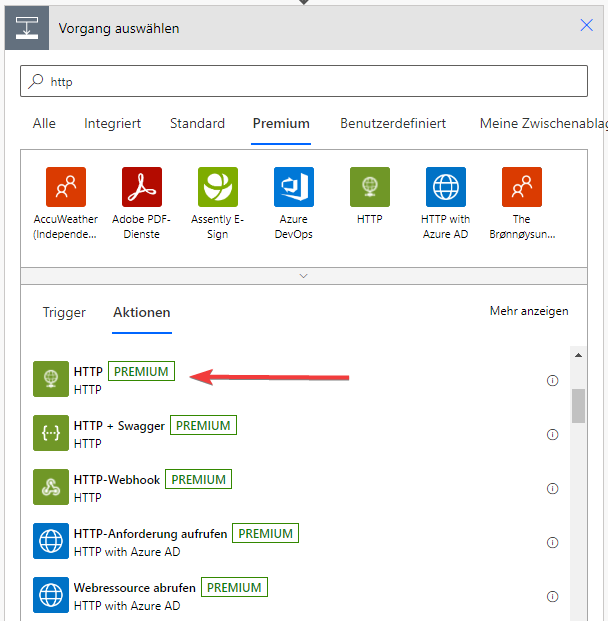The image size is (608, 621).
Task: Select the AccuWeather connector icon
Action: (x=66, y=187)
